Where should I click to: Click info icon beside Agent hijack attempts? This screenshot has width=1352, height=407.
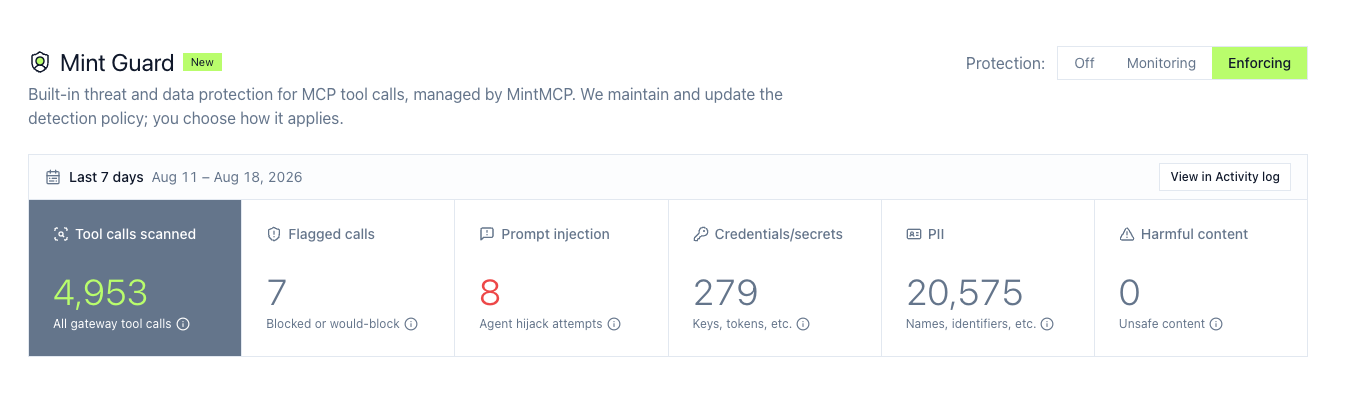tap(614, 324)
